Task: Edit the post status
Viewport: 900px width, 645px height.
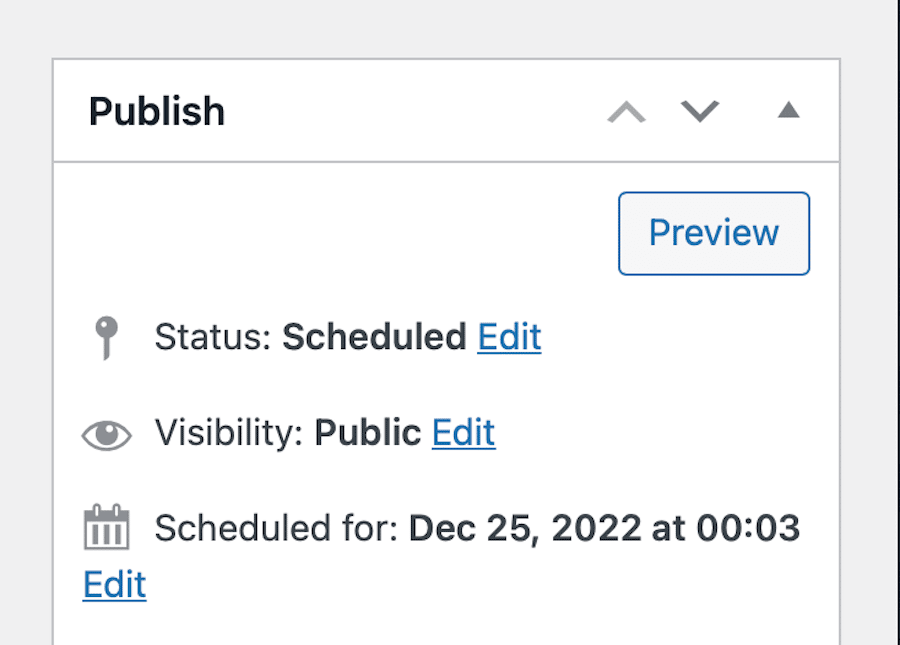Action: (509, 337)
